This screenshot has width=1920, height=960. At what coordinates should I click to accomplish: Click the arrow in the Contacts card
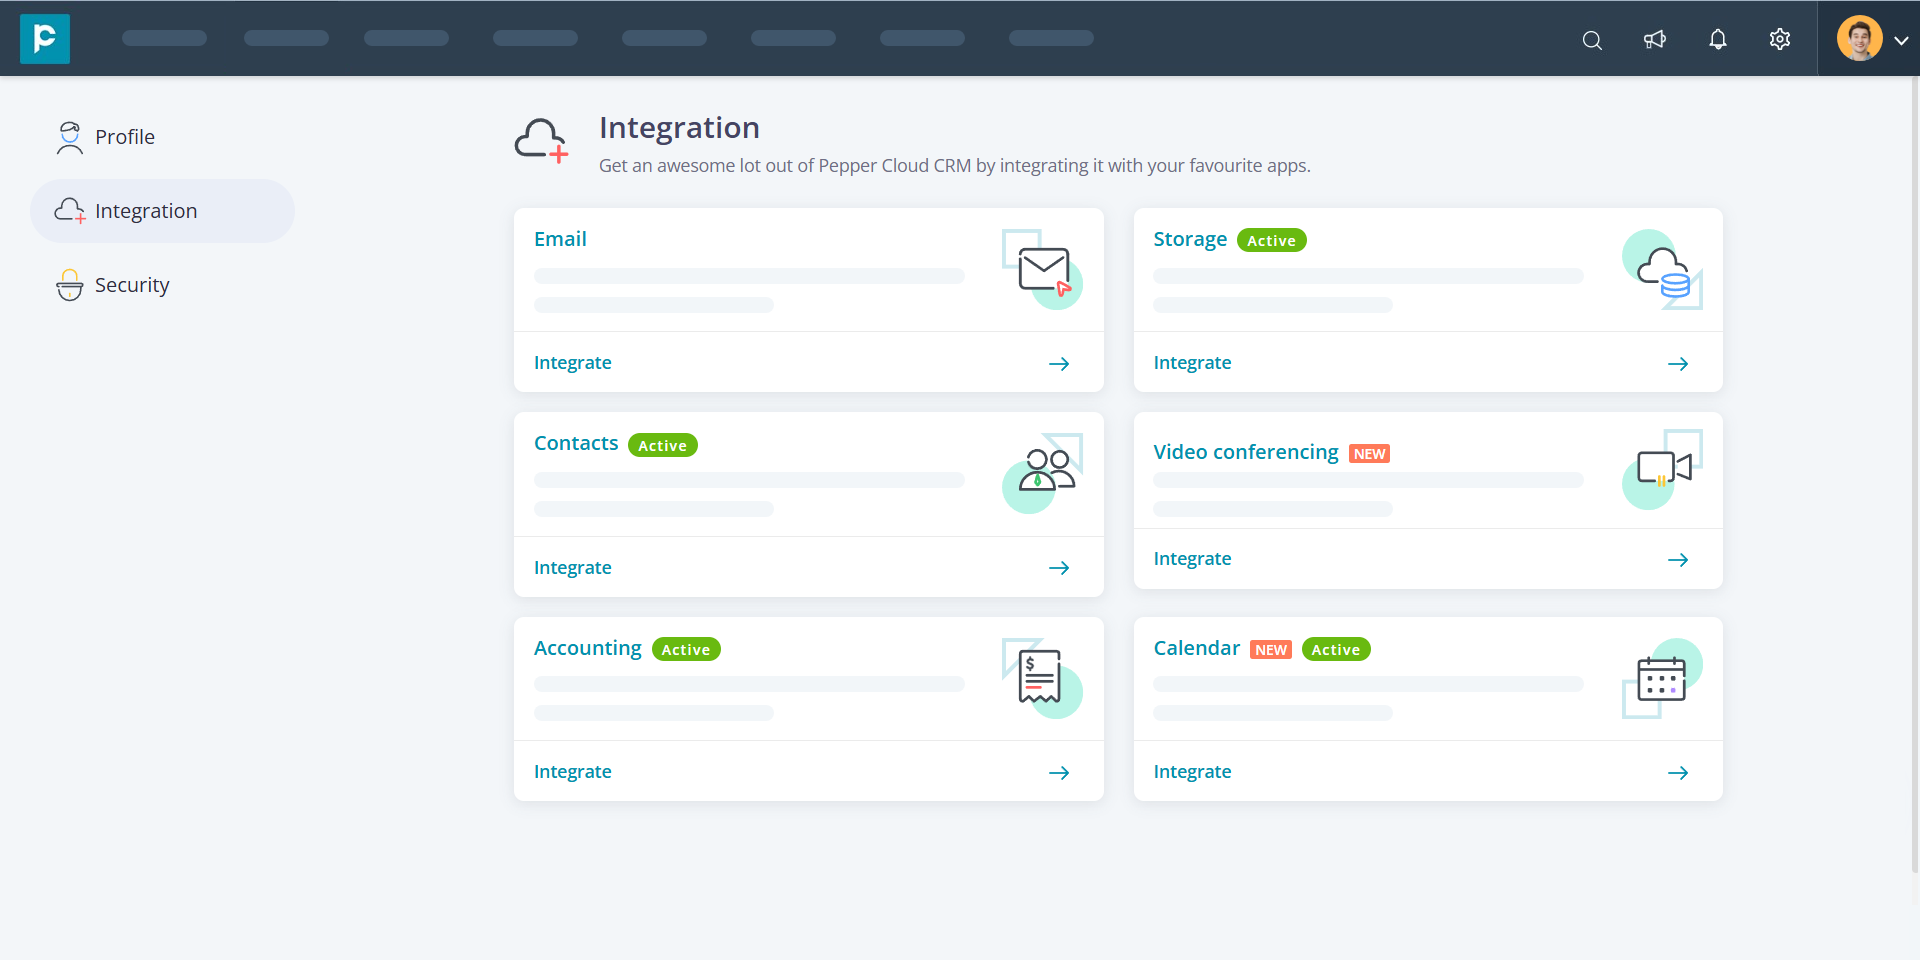tap(1059, 568)
